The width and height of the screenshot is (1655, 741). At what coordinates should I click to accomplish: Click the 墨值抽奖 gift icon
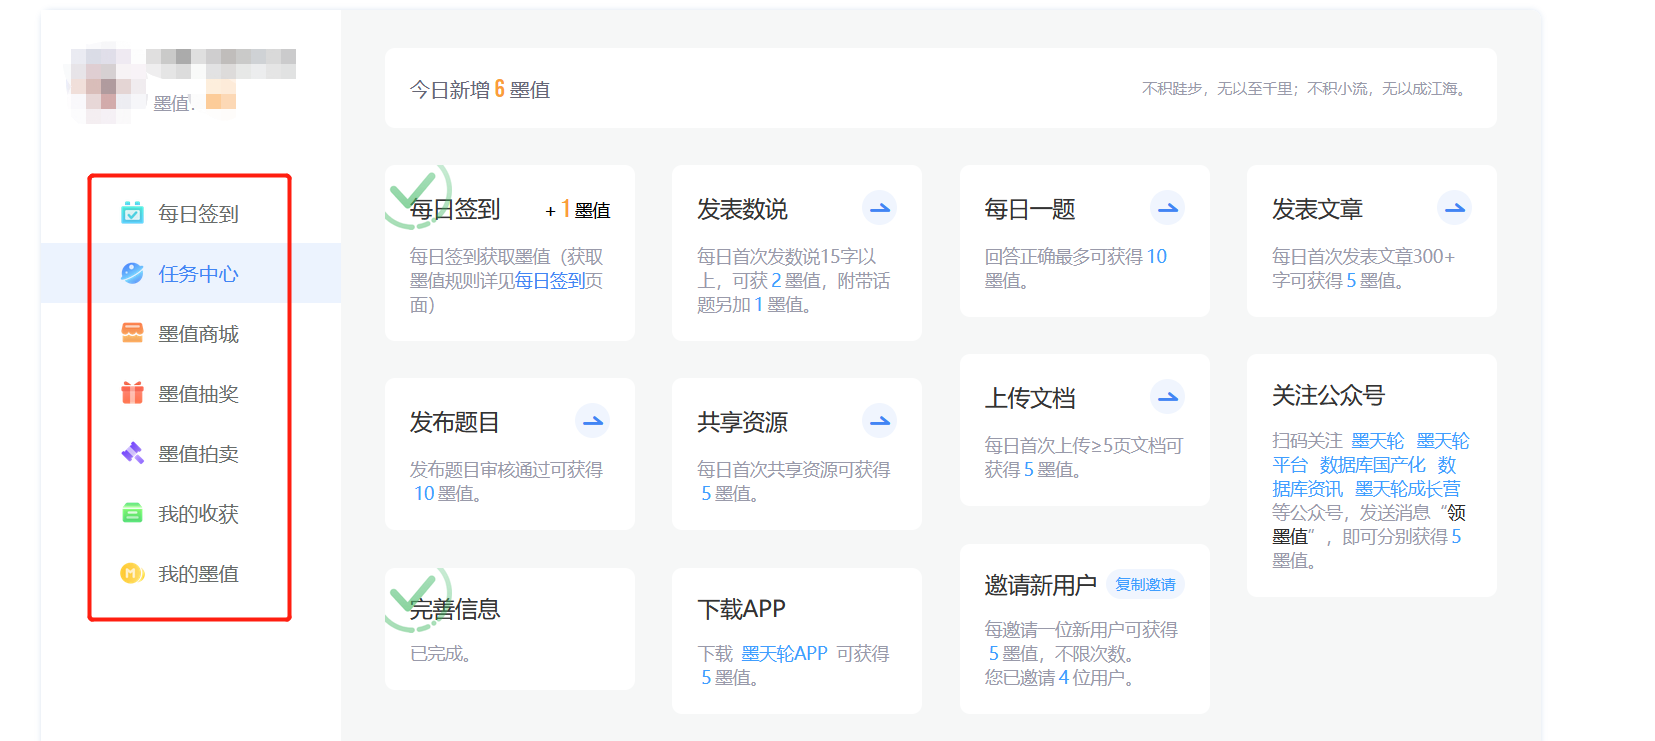tap(132, 393)
